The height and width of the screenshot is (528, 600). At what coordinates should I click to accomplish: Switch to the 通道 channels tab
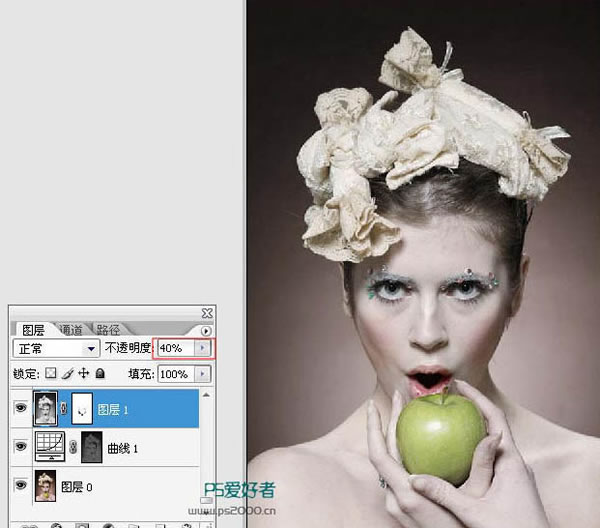click(71, 330)
